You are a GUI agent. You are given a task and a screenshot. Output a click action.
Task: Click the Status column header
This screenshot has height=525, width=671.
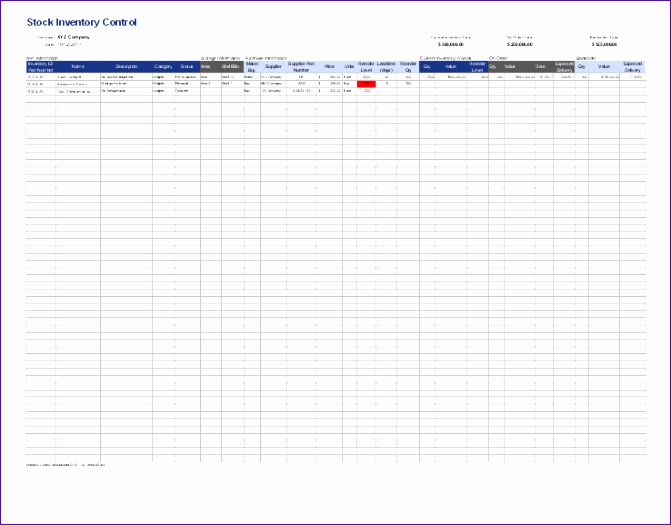coord(187,66)
